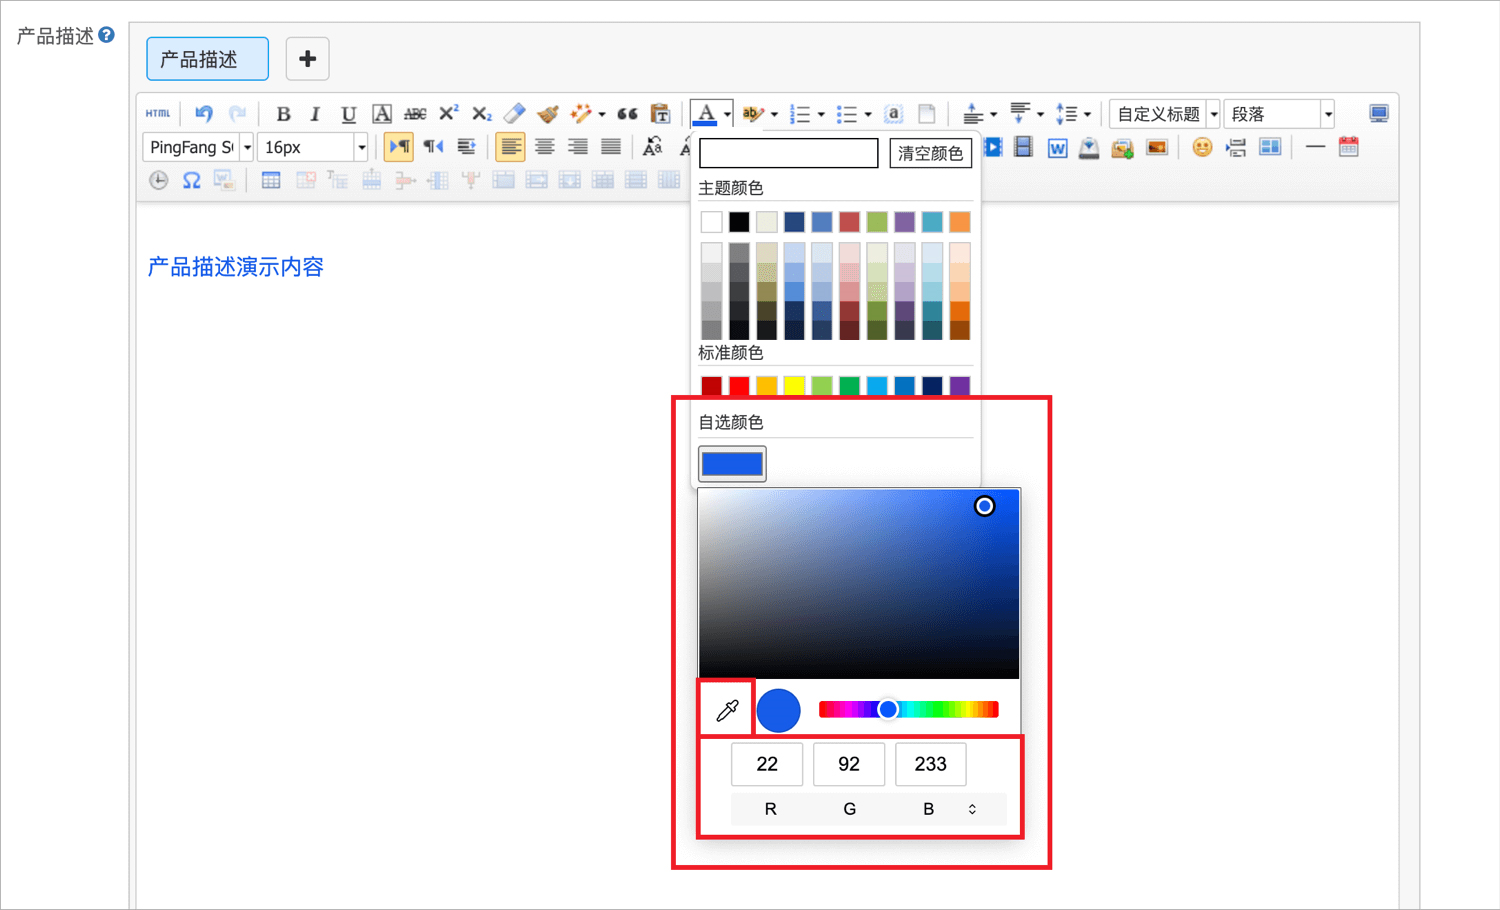Insert an emoticon using the smiley icon
1500x910 pixels.
click(1202, 148)
